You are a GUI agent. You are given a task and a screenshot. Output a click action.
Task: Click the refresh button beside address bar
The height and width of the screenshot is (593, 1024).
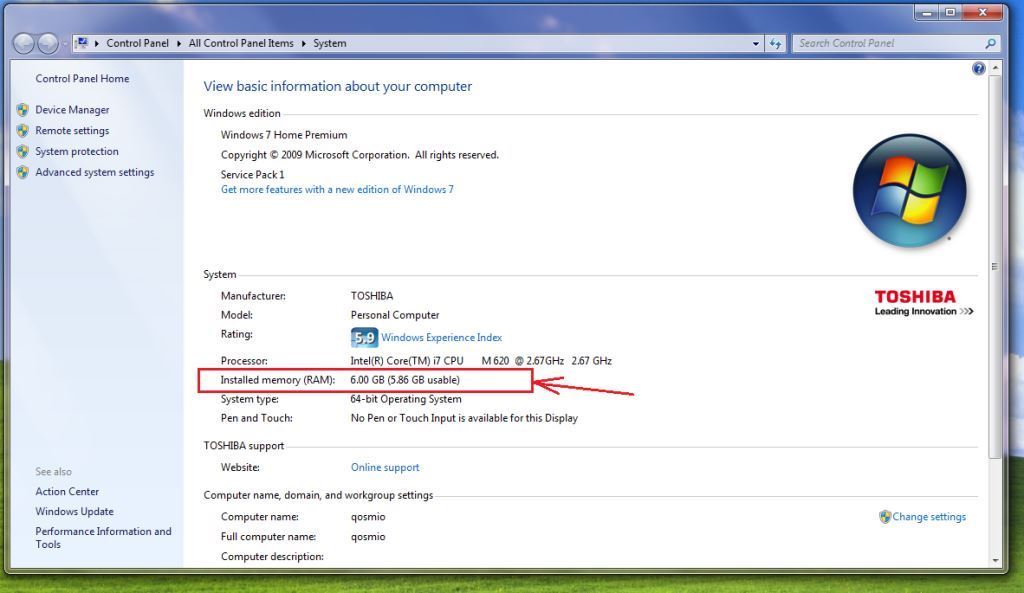pos(775,43)
